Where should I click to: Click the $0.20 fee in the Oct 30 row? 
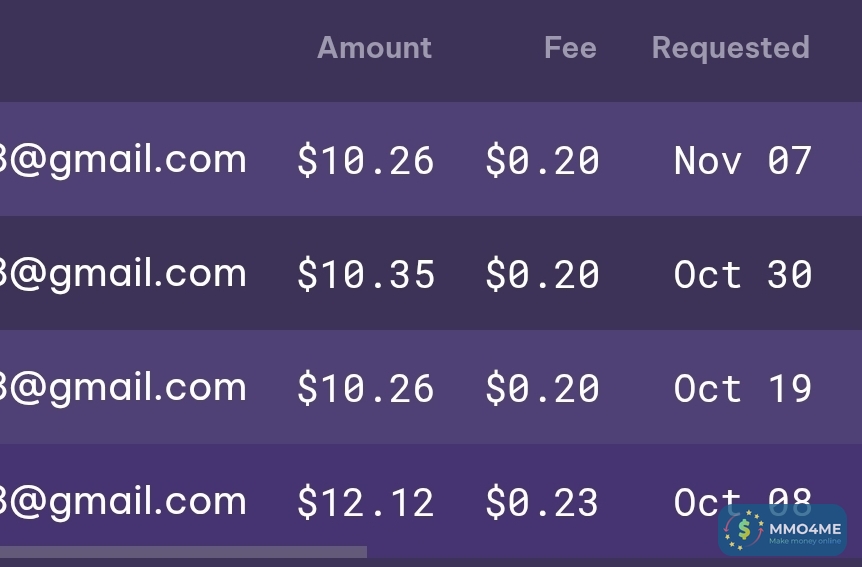(542, 275)
